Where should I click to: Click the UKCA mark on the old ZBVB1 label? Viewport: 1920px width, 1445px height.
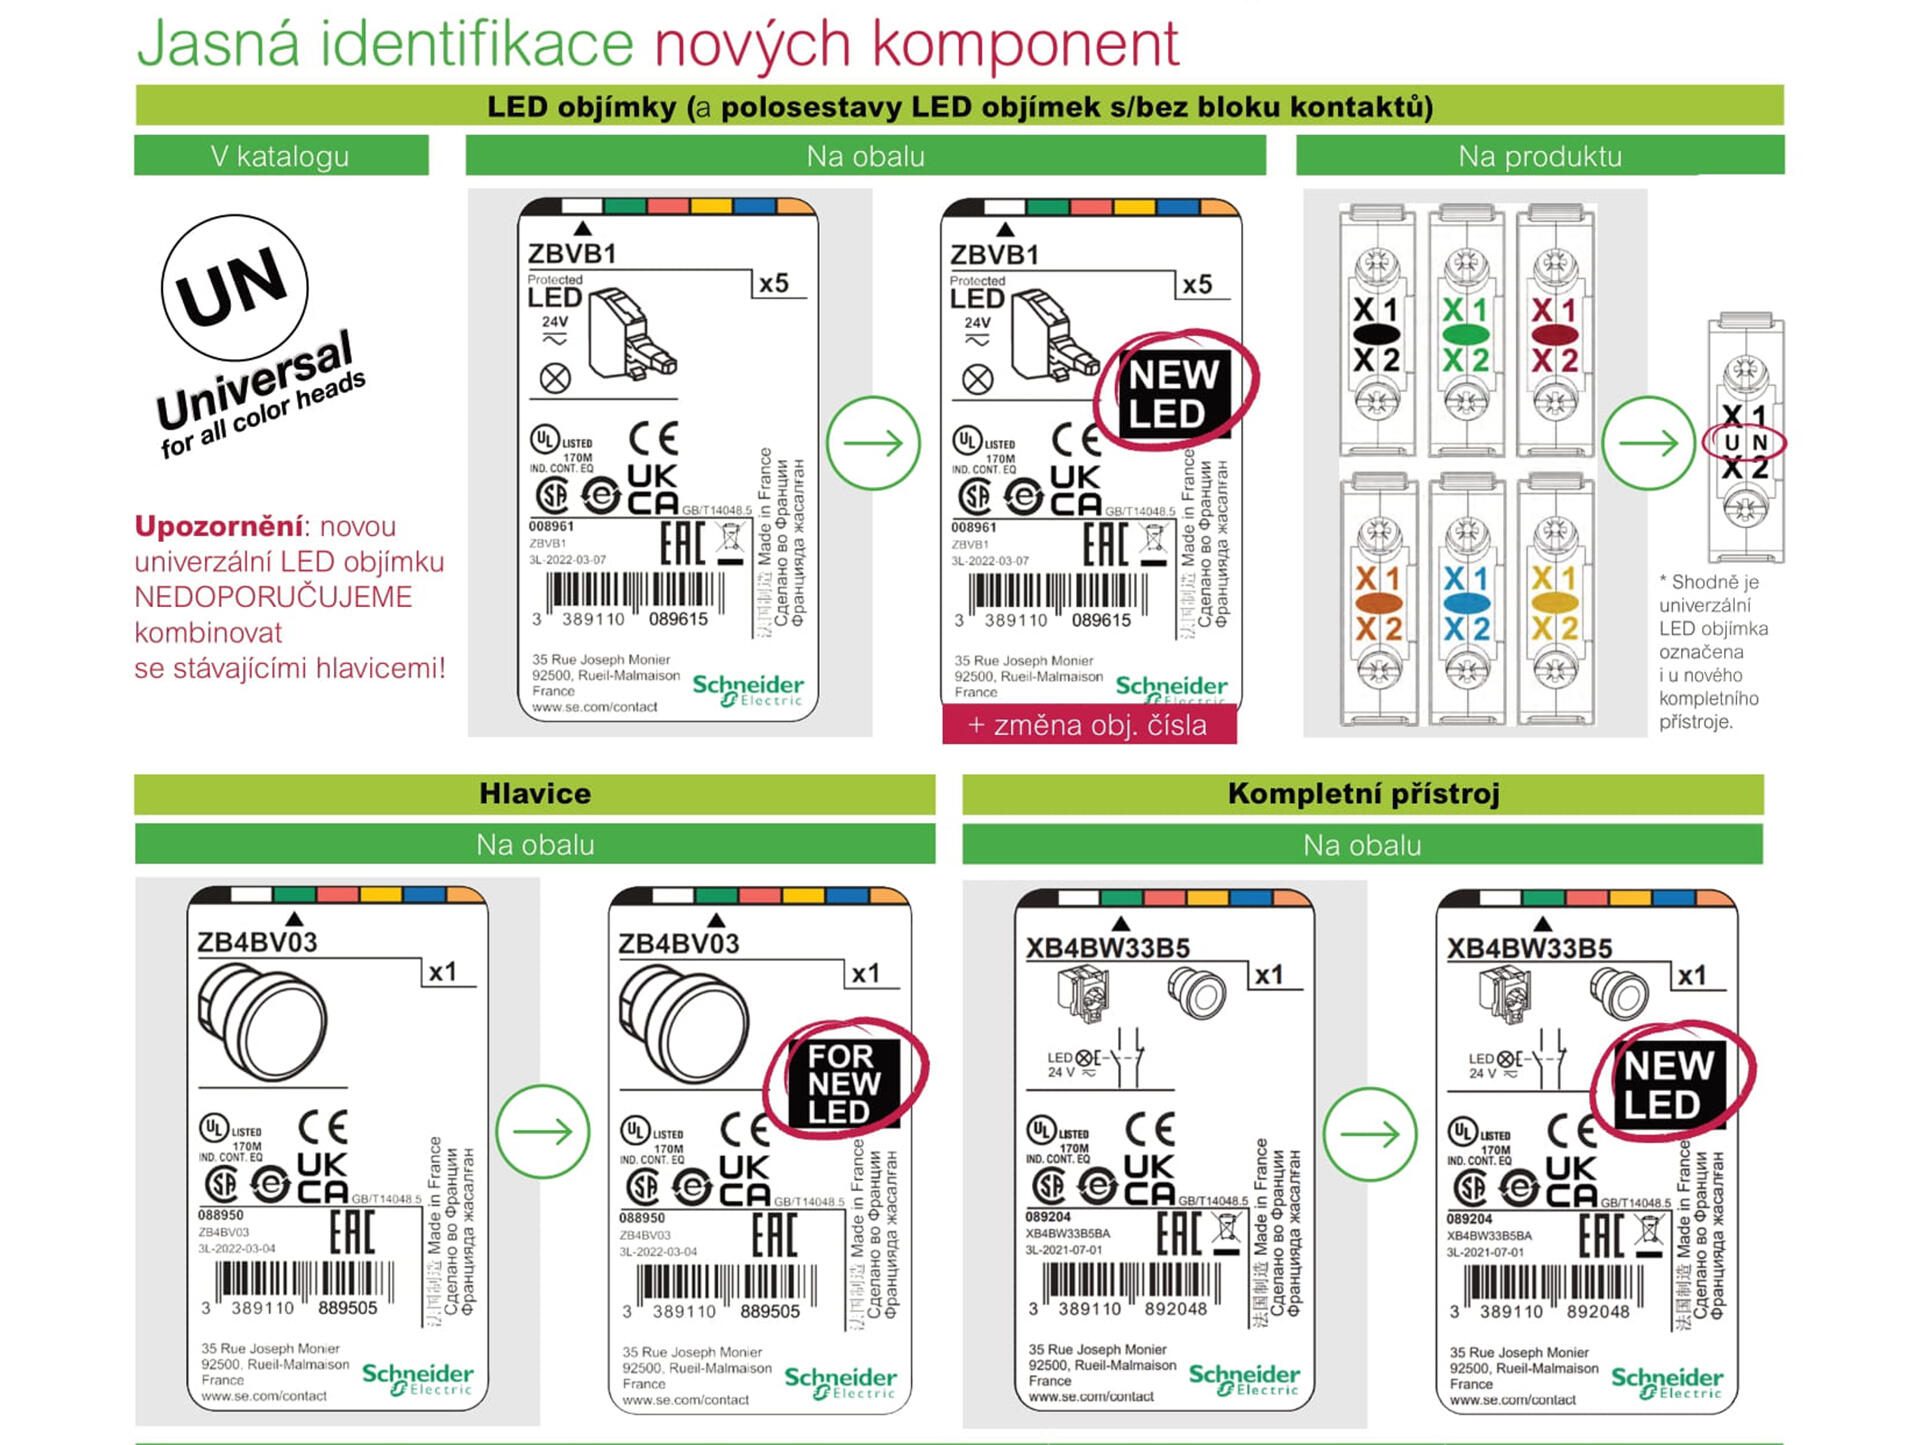tap(653, 490)
